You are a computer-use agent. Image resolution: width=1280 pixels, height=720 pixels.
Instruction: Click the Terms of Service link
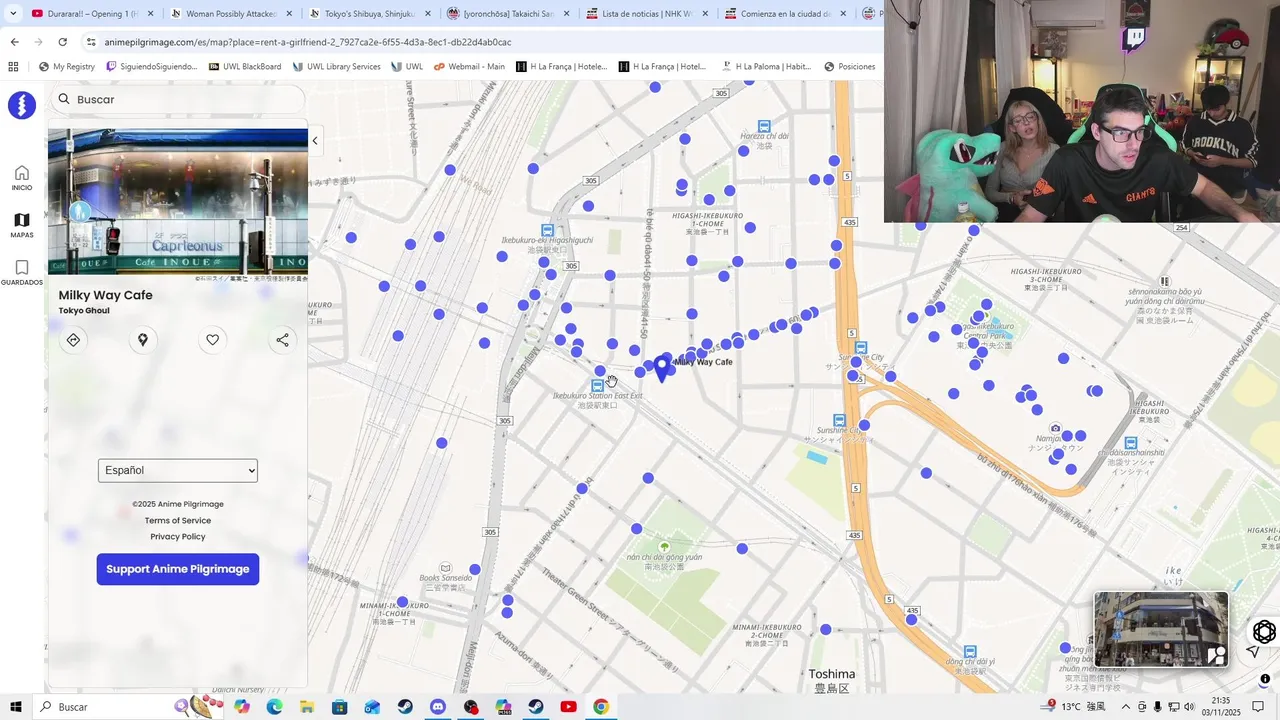pyautogui.click(x=178, y=520)
